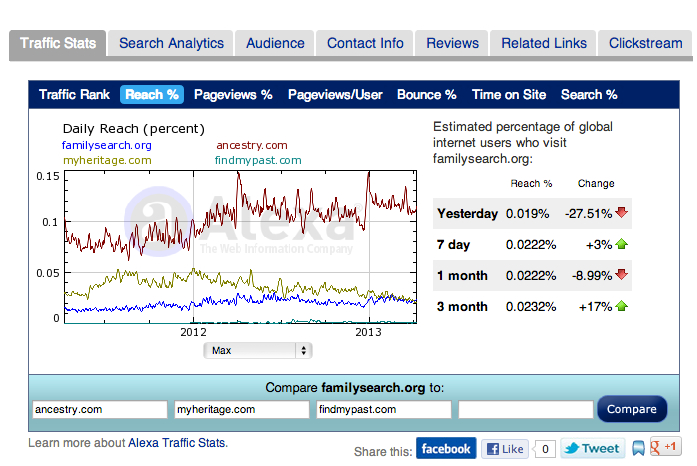Switch to the Search Analytics tab
This screenshot has width=697, height=466.
[171, 43]
